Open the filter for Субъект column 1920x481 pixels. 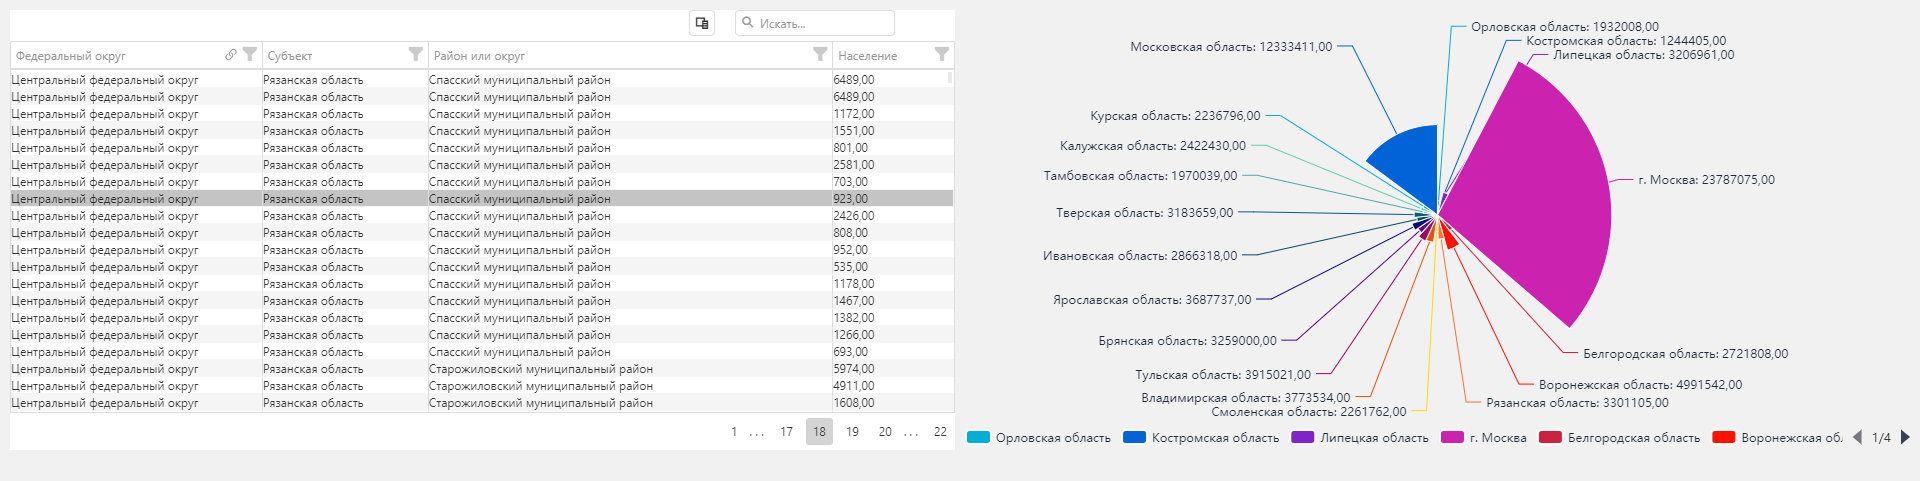[416, 55]
